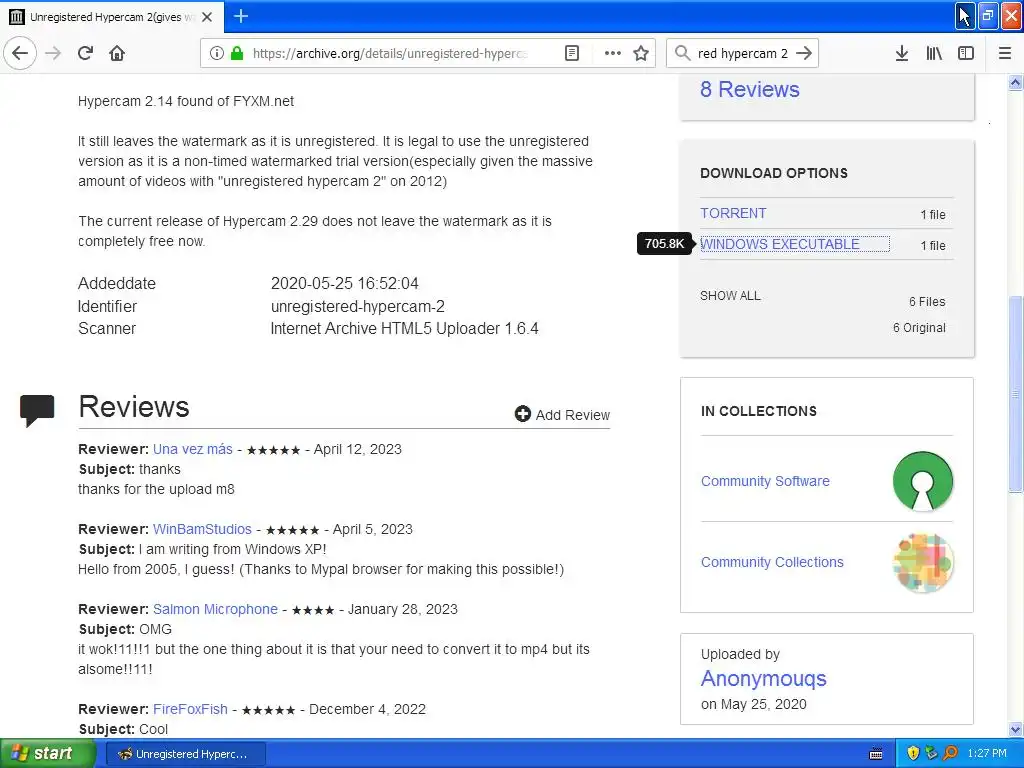Click the orange magnifier tray icon
Viewport: 1024px width, 768px height.
pos(950,754)
